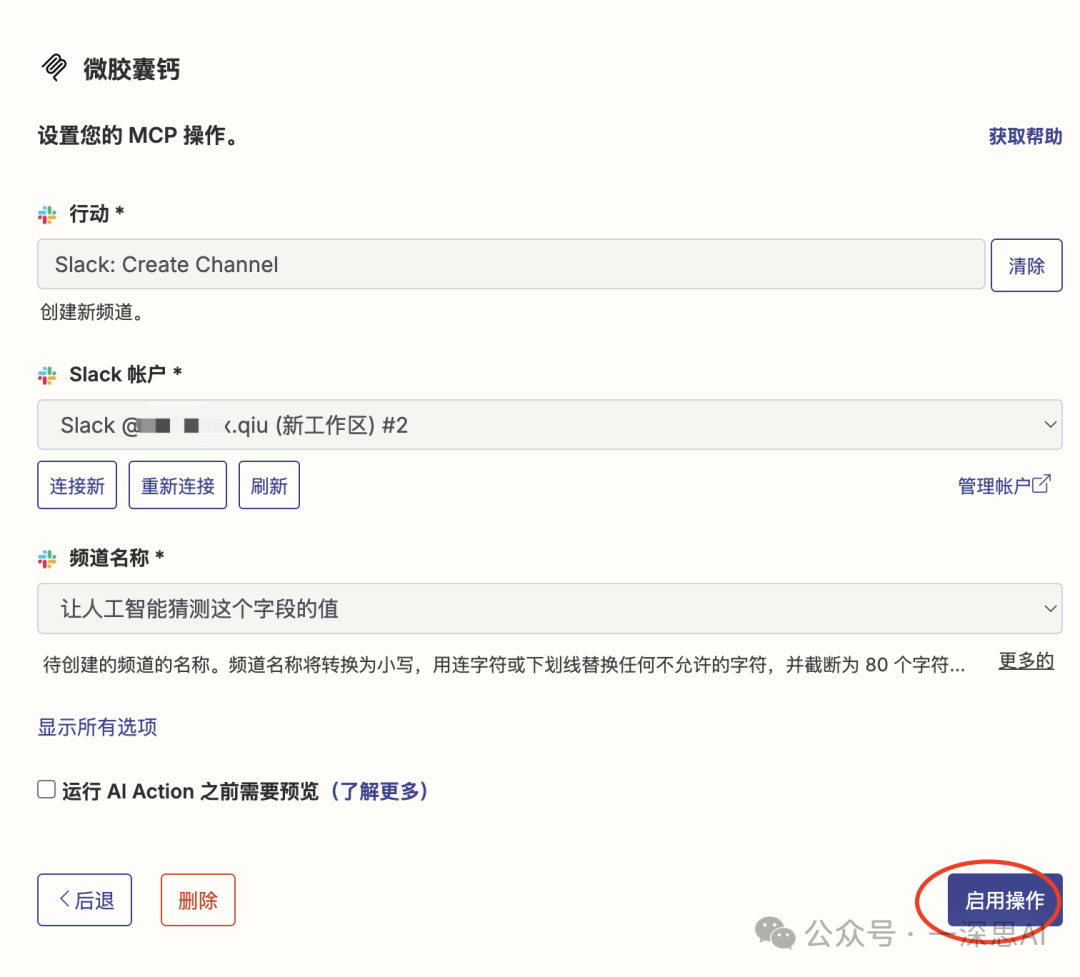Open the external link icon next to 管理帐户
1080x977 pixels.
pos(1041,484)
